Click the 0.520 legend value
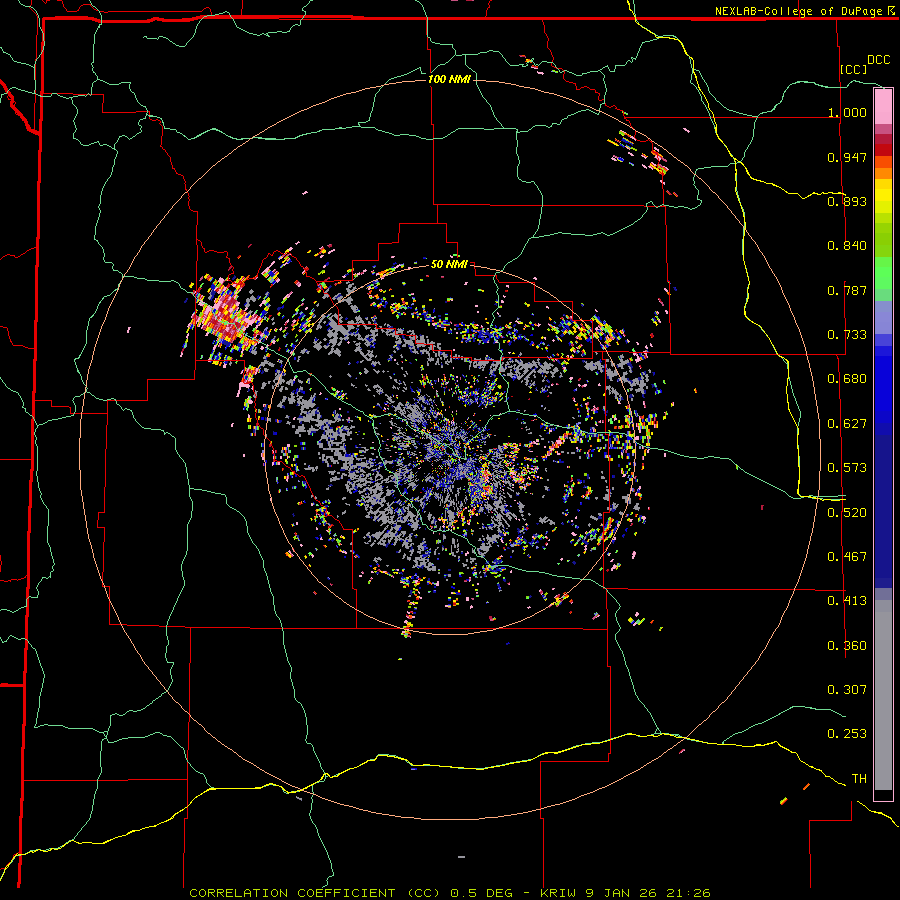This screenshot has width=900, height=900. (847, 513)
